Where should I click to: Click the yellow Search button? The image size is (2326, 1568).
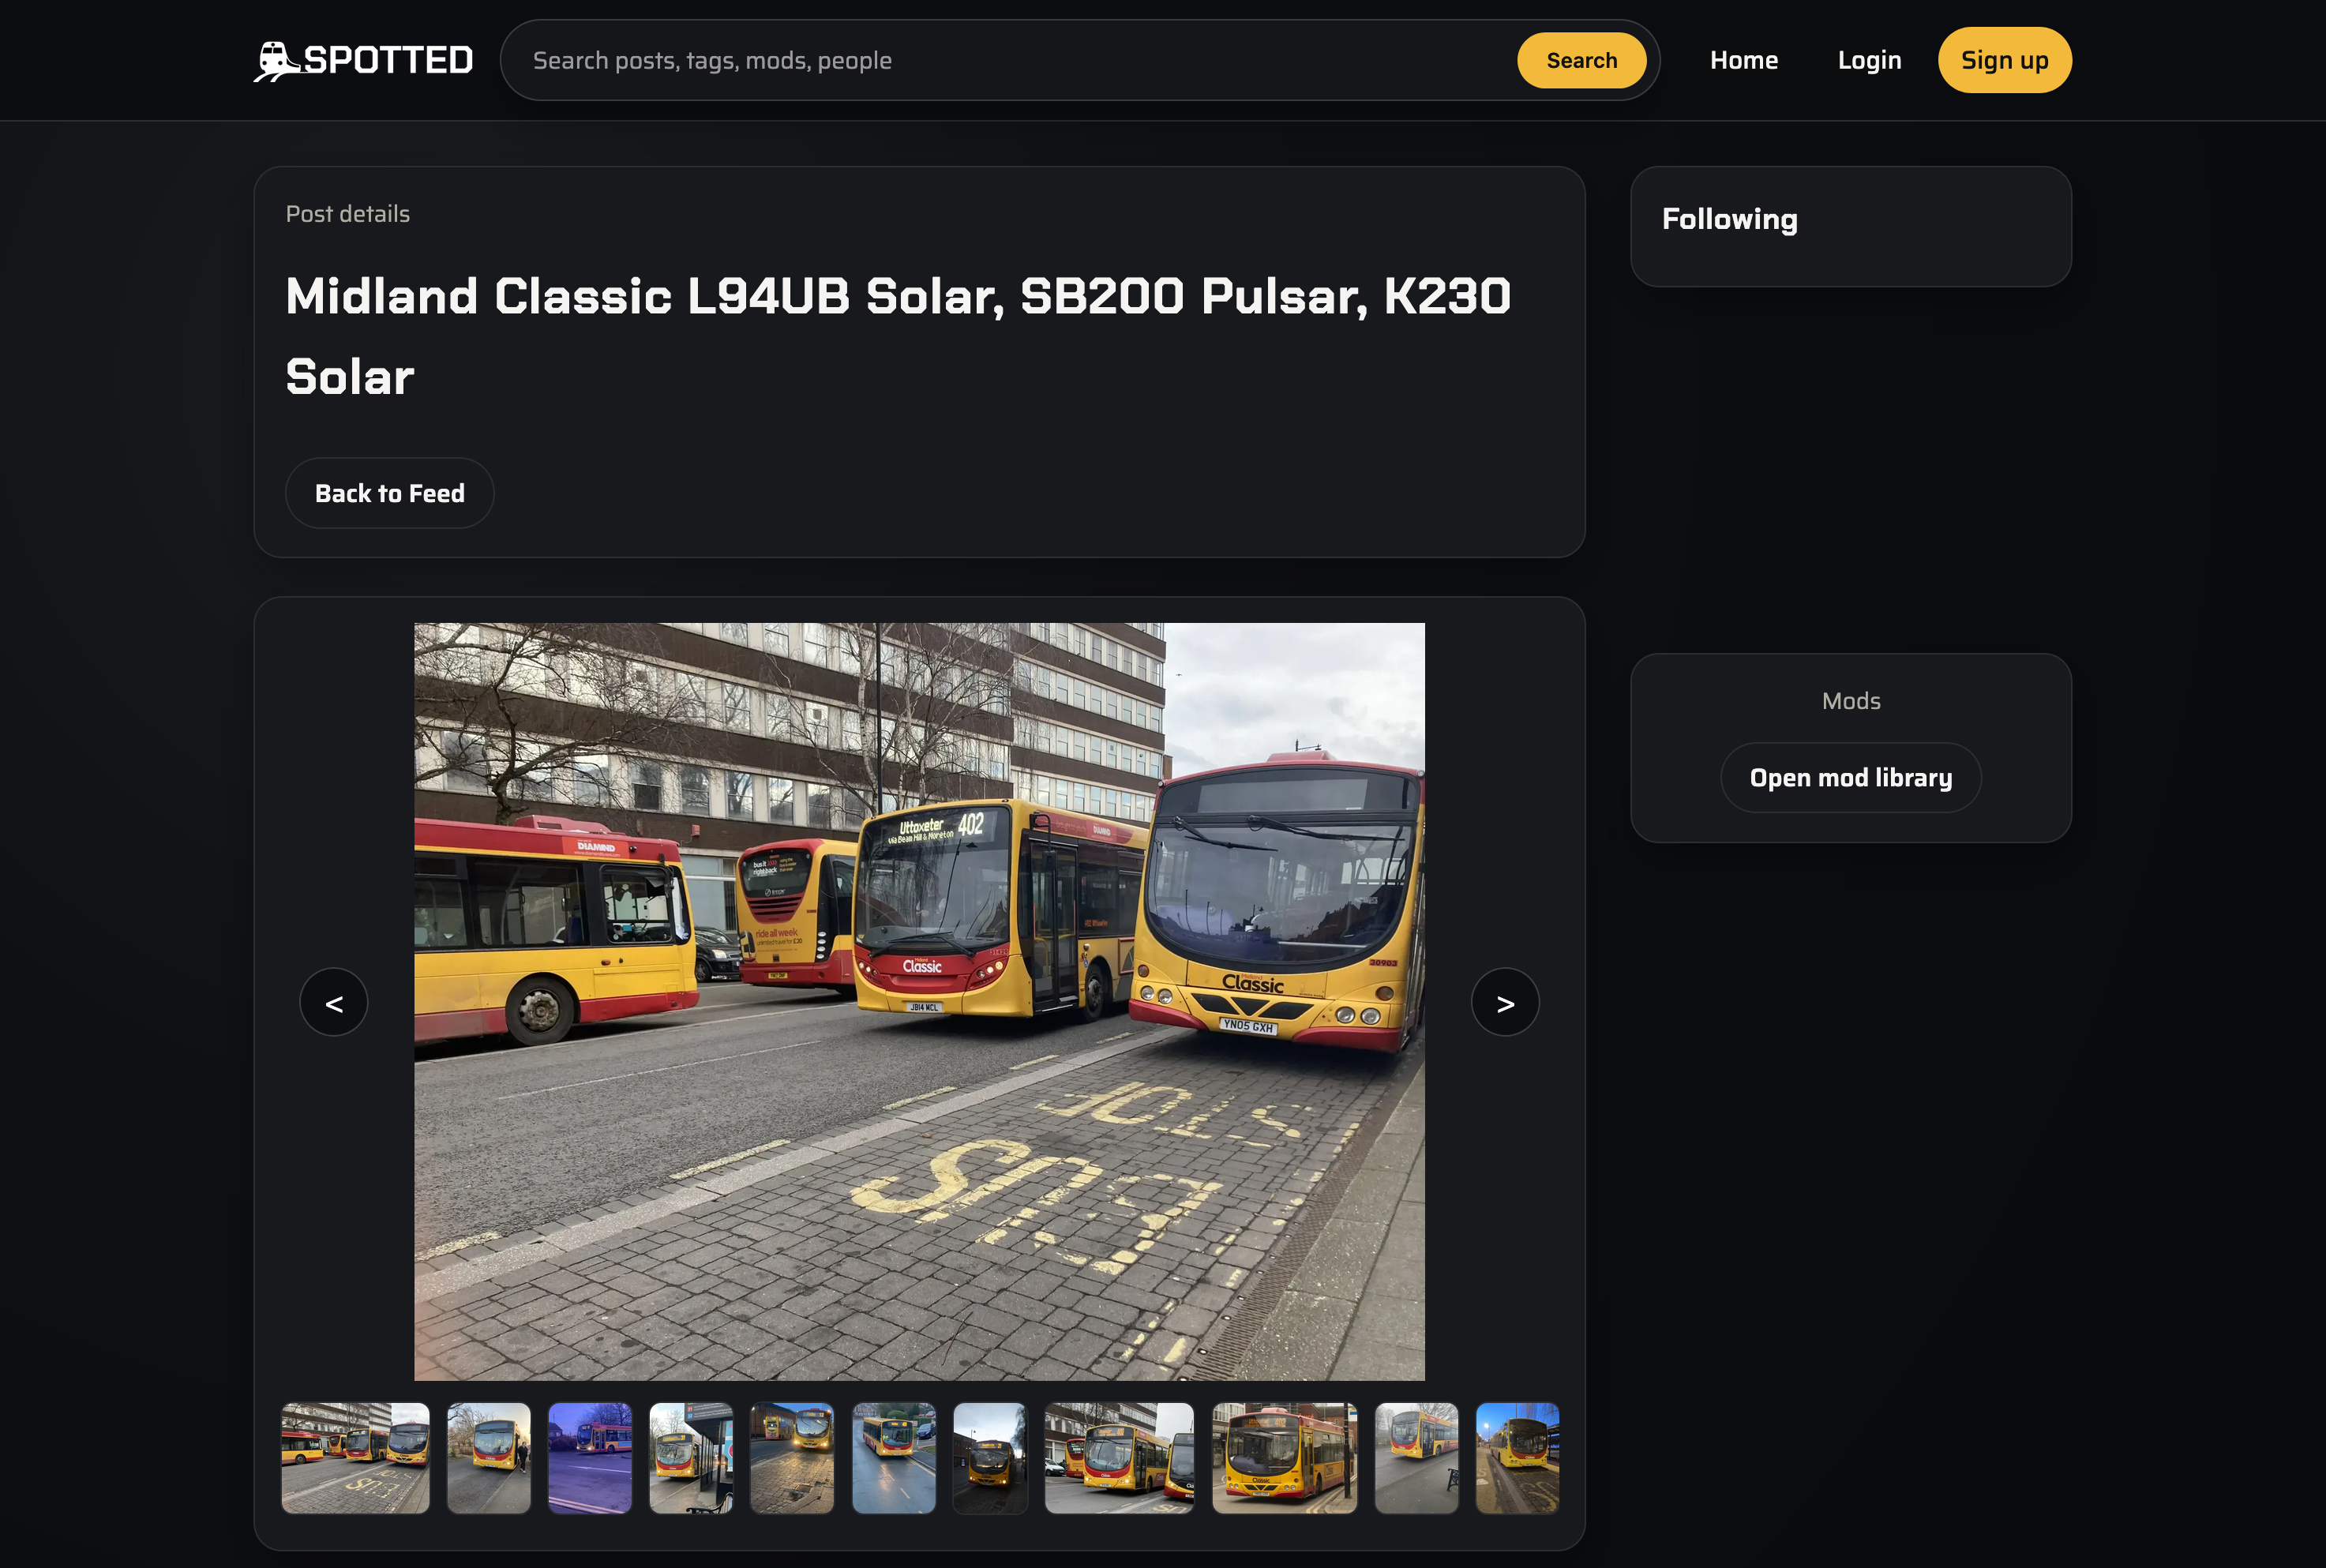(x=1581, y=60)
